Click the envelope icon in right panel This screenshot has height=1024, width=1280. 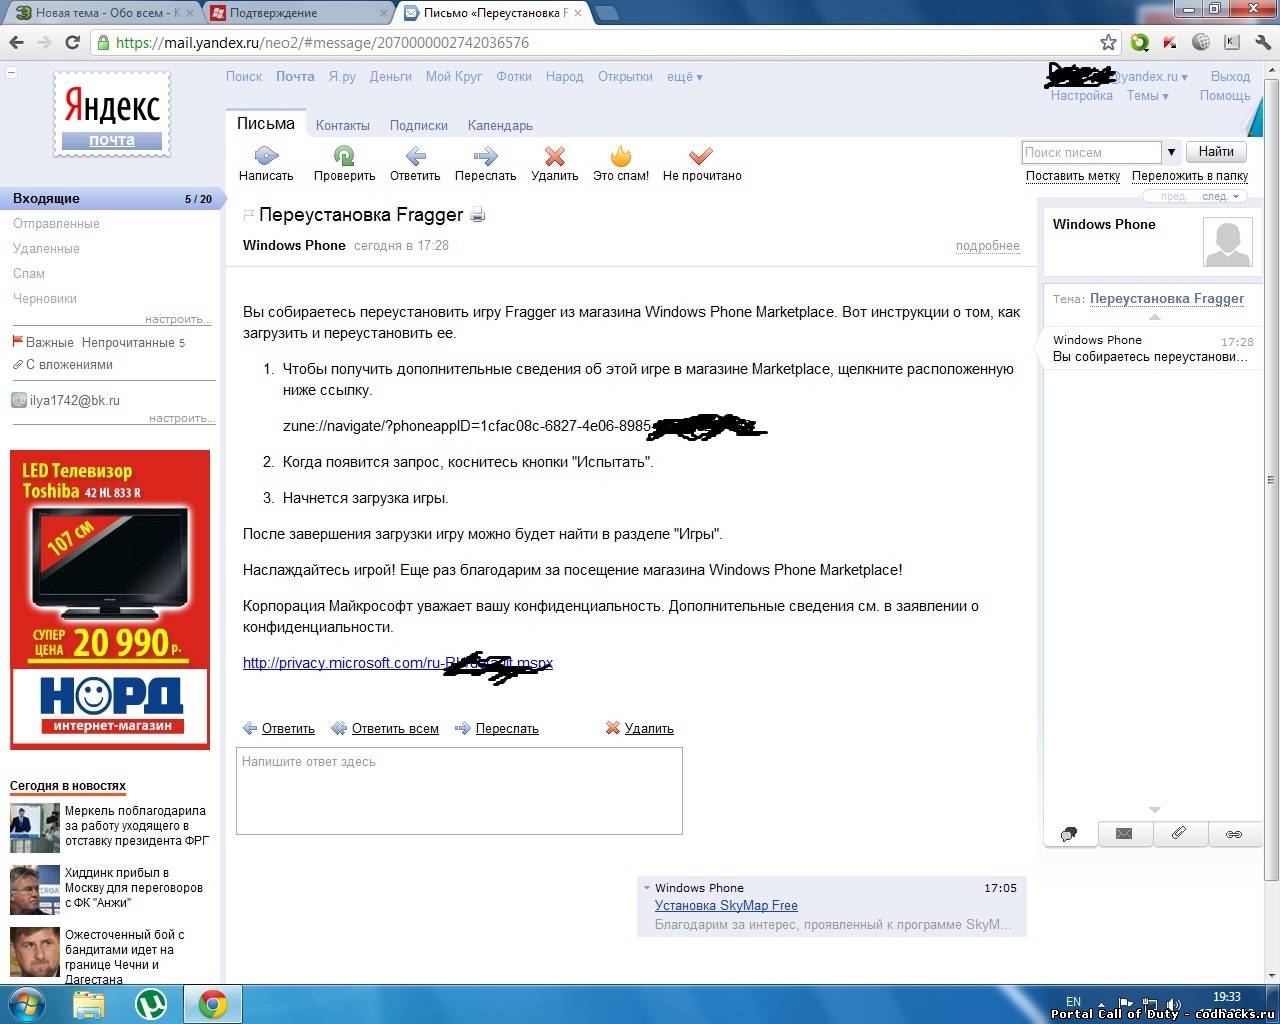click(x=1124, y=834)
